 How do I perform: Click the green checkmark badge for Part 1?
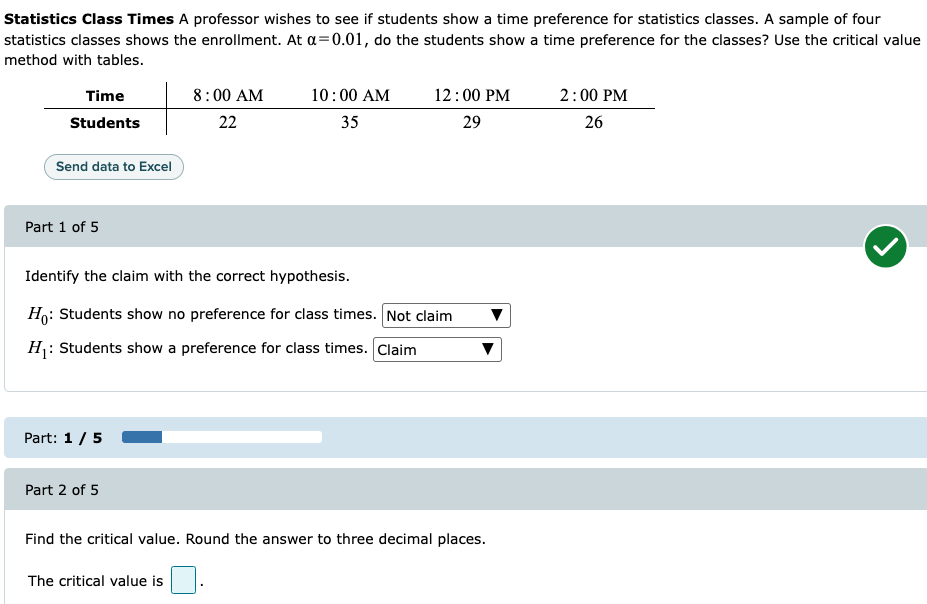884,246
